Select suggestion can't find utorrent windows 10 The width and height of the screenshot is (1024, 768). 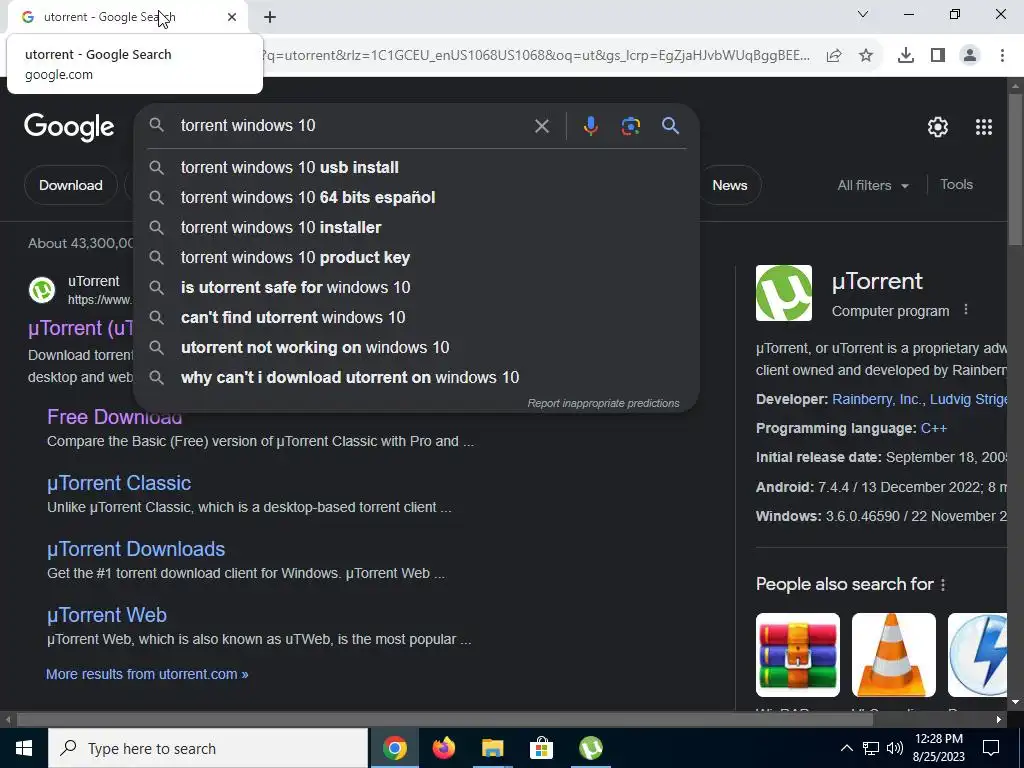[x=416, y=317]
